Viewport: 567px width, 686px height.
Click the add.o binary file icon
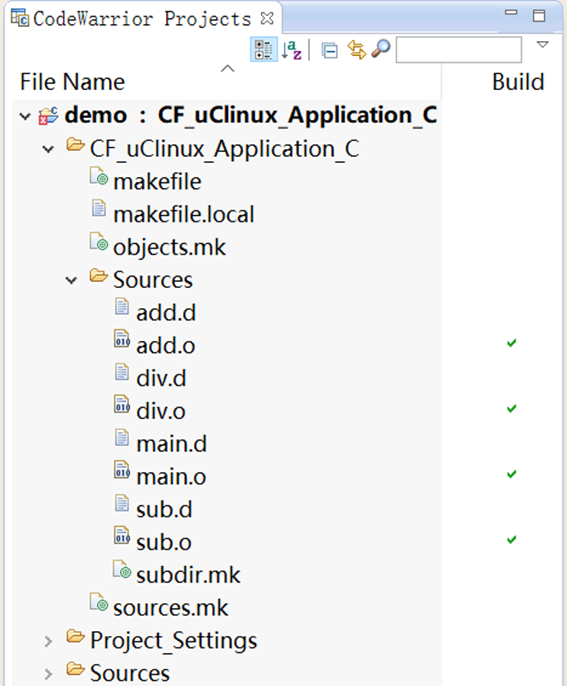coord(122,339)
